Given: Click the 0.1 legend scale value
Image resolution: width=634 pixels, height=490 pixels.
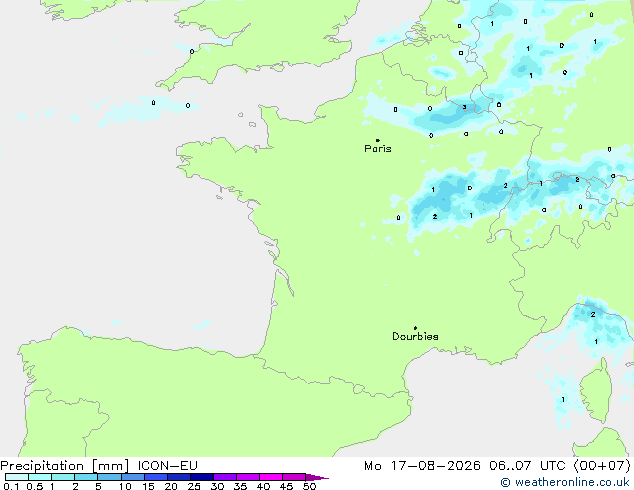Looking at the screenshot, I should click(x=11, y=486).
